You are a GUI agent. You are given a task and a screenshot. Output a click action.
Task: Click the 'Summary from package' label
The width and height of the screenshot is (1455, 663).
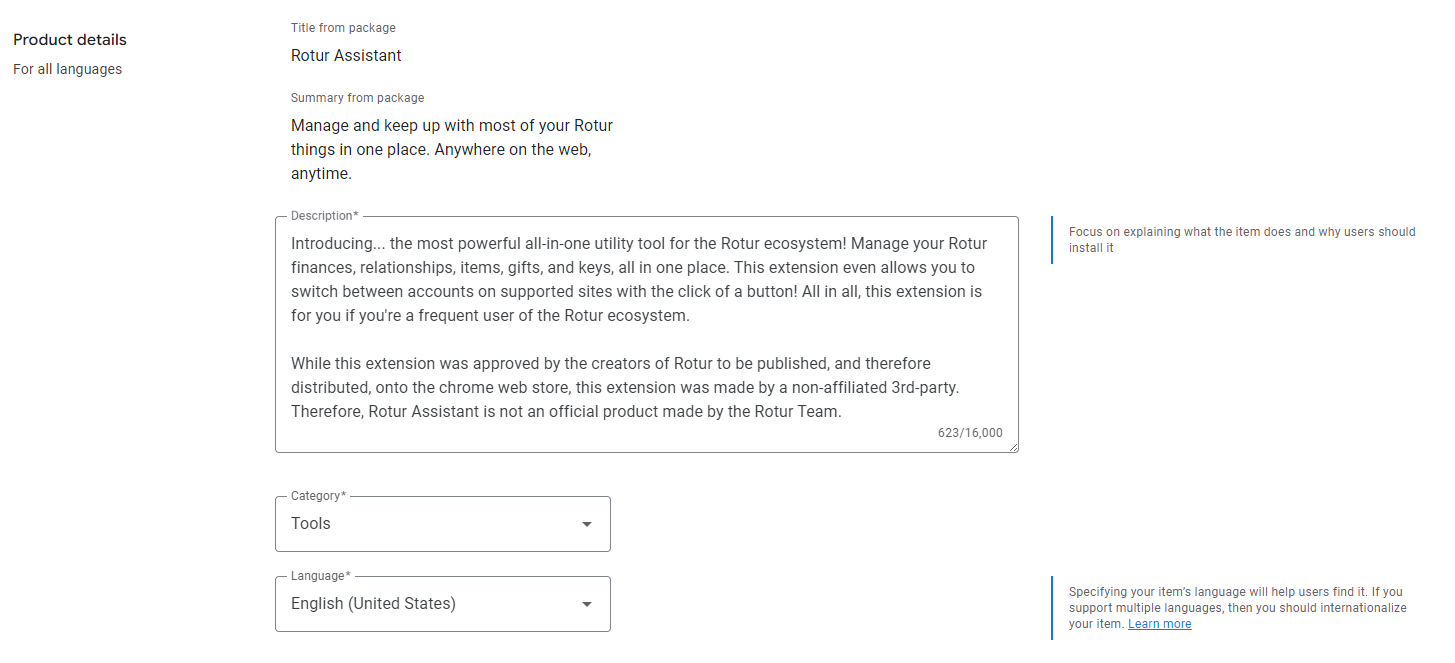pos(357,98)
